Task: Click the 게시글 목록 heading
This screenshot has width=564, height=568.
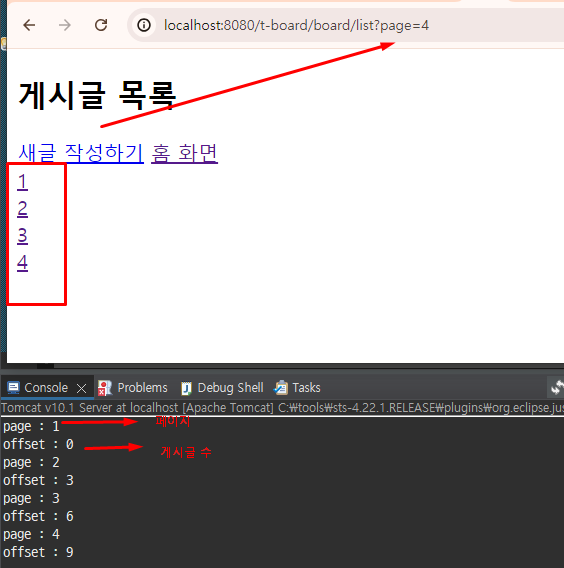Action: pyautogui.click(x=97, y=95)
